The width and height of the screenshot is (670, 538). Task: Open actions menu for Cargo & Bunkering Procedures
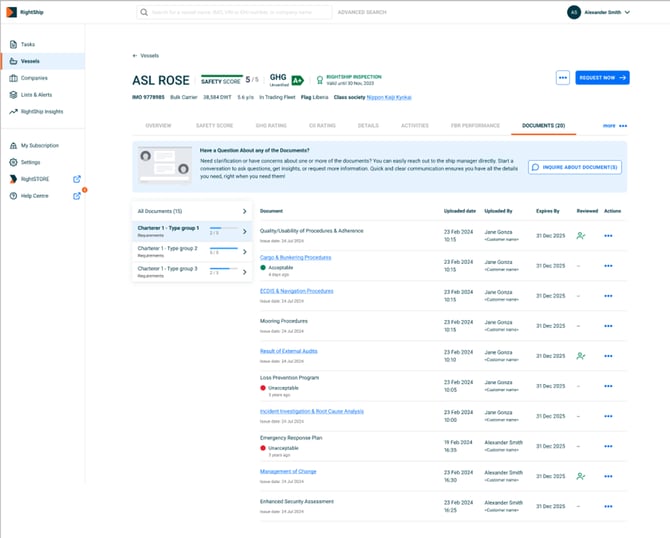tap(608, 266)
